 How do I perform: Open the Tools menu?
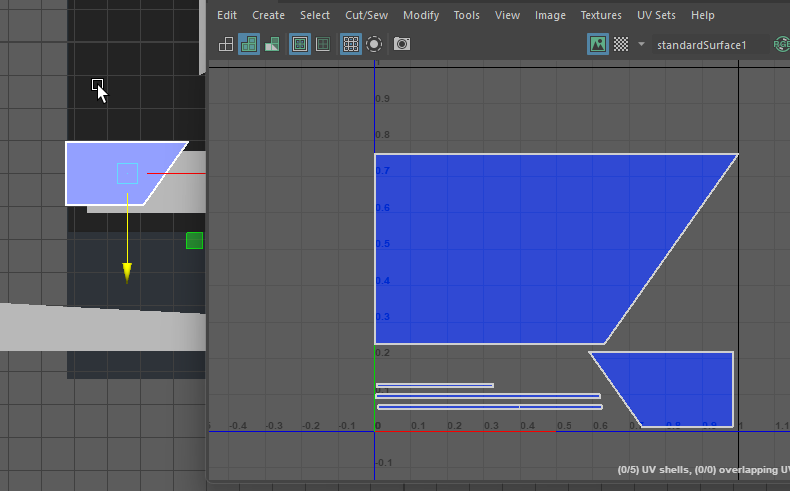point(467,15)
